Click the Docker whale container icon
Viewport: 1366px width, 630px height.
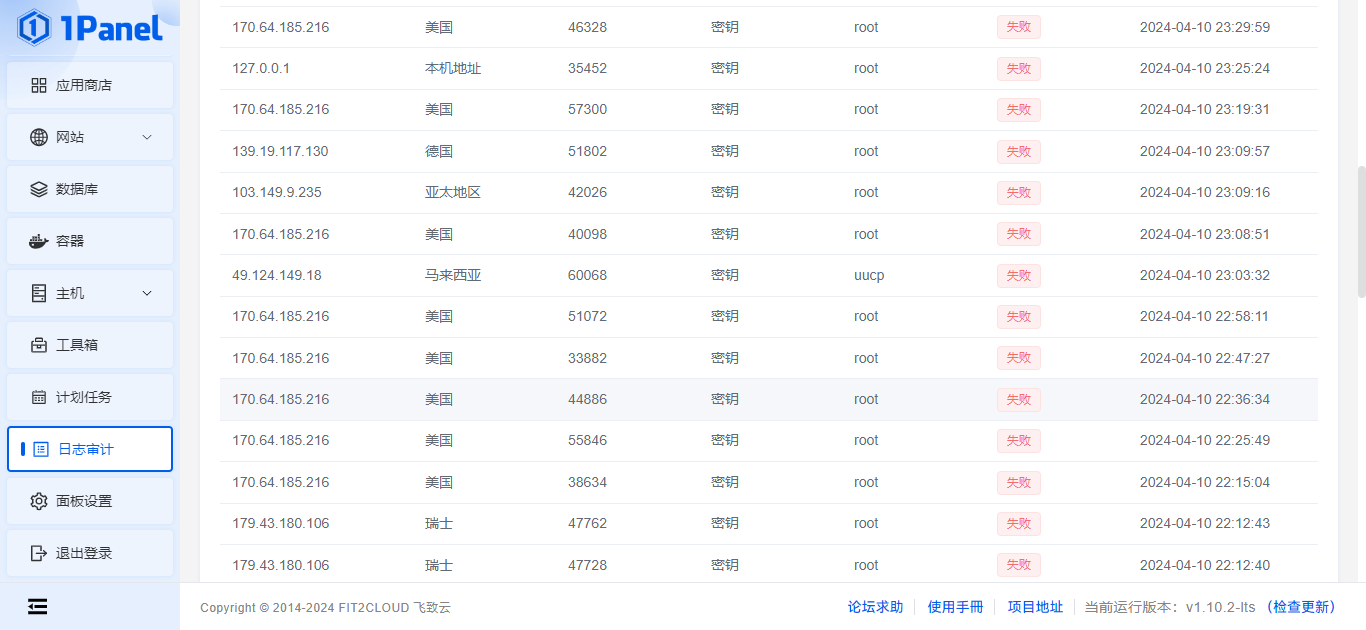click(39, 241)
